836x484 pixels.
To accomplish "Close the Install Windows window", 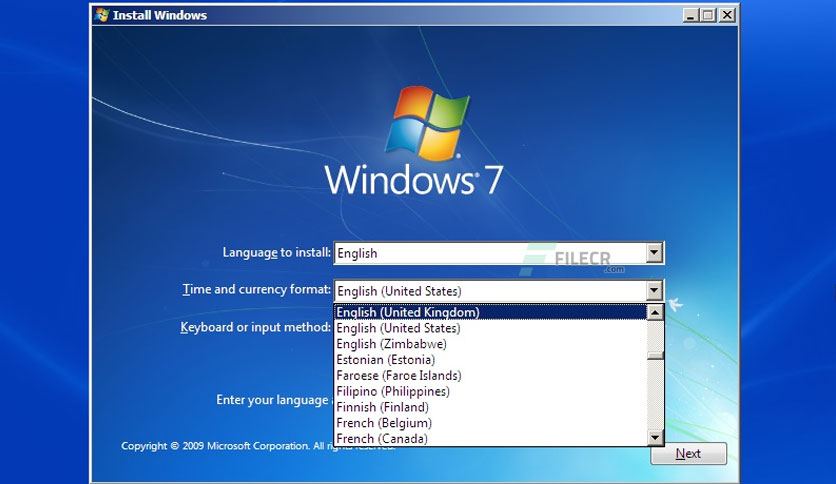I will [727, 15].
